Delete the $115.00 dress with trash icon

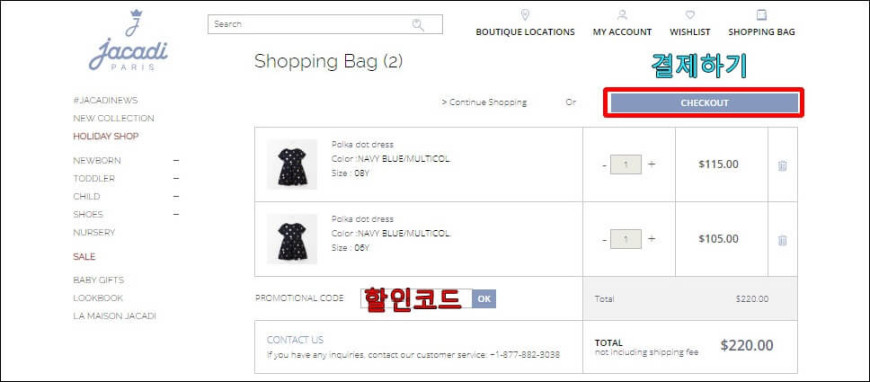pos(782,165)
